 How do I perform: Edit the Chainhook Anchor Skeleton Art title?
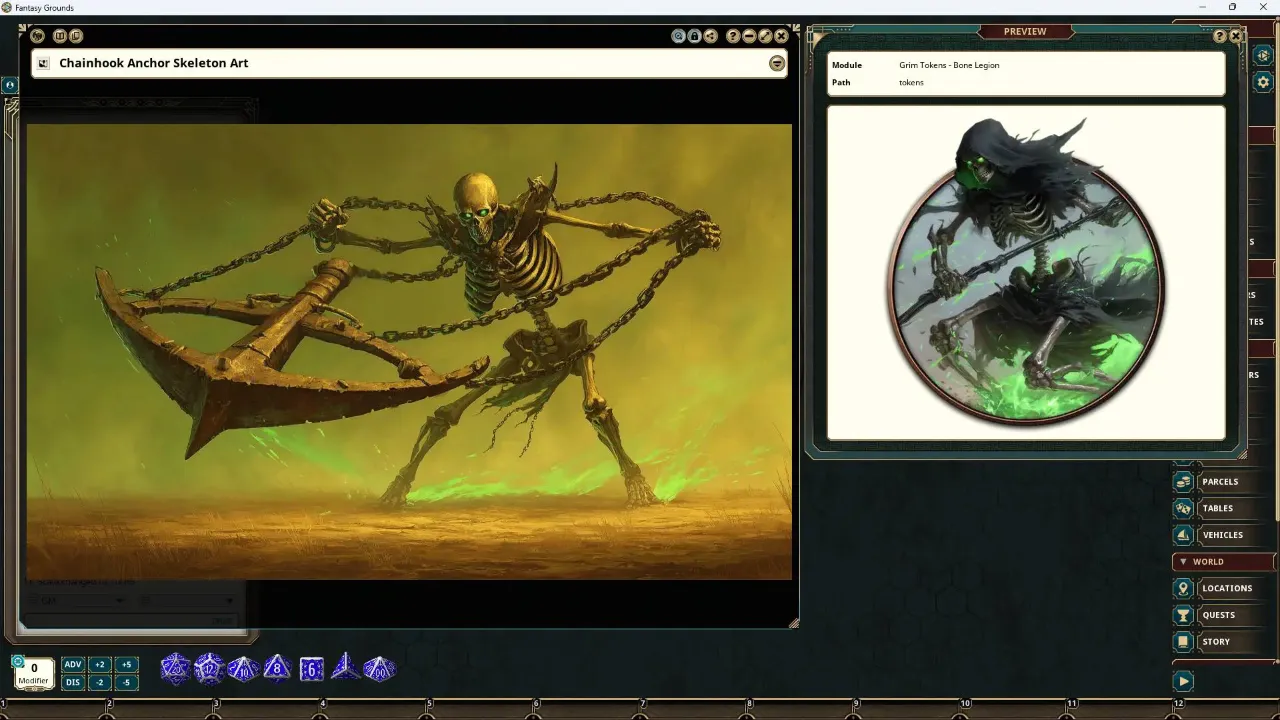pos(153,63)
